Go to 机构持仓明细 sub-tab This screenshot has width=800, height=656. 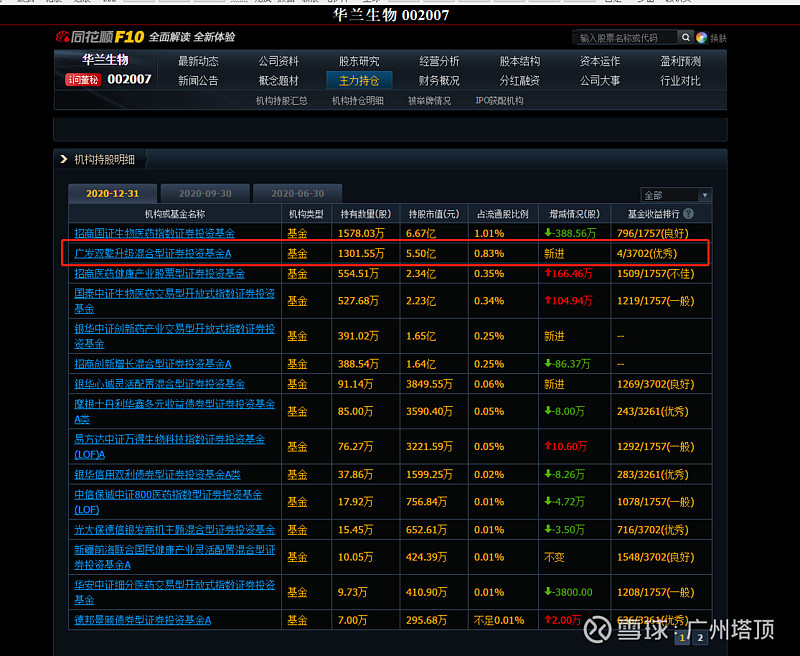(358, 100)
